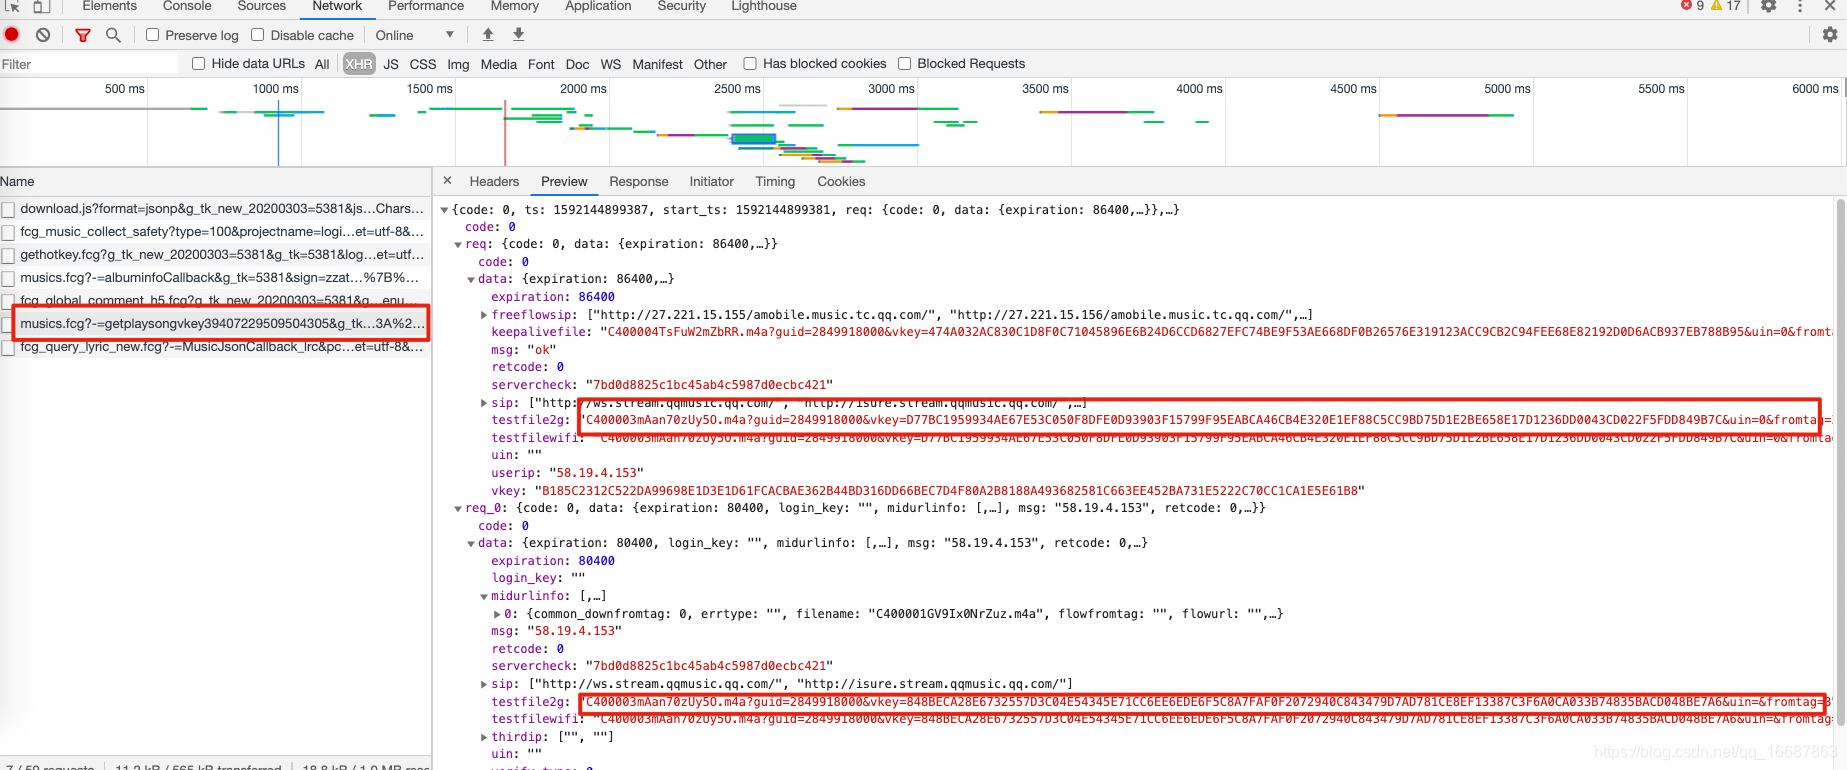Stop recording network log
The height and width of the screenshot is (770, 1847).
12,35
